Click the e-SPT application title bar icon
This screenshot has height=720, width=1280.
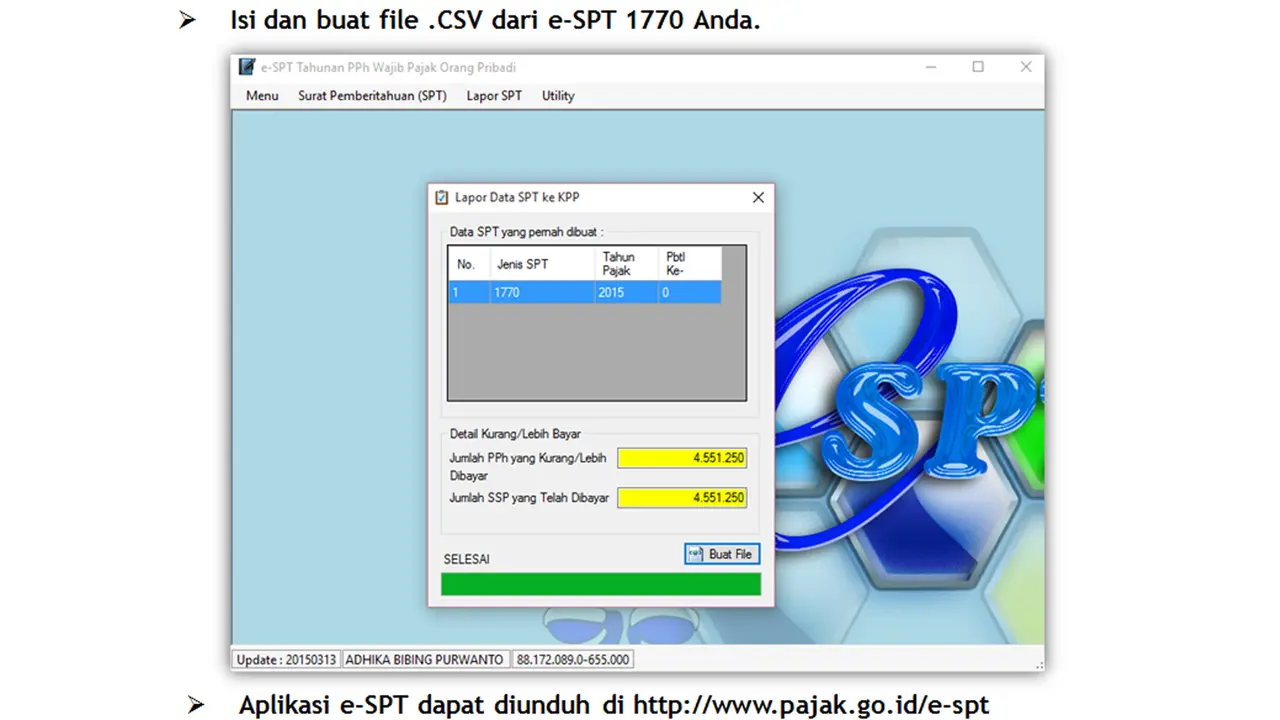[247, 67]
